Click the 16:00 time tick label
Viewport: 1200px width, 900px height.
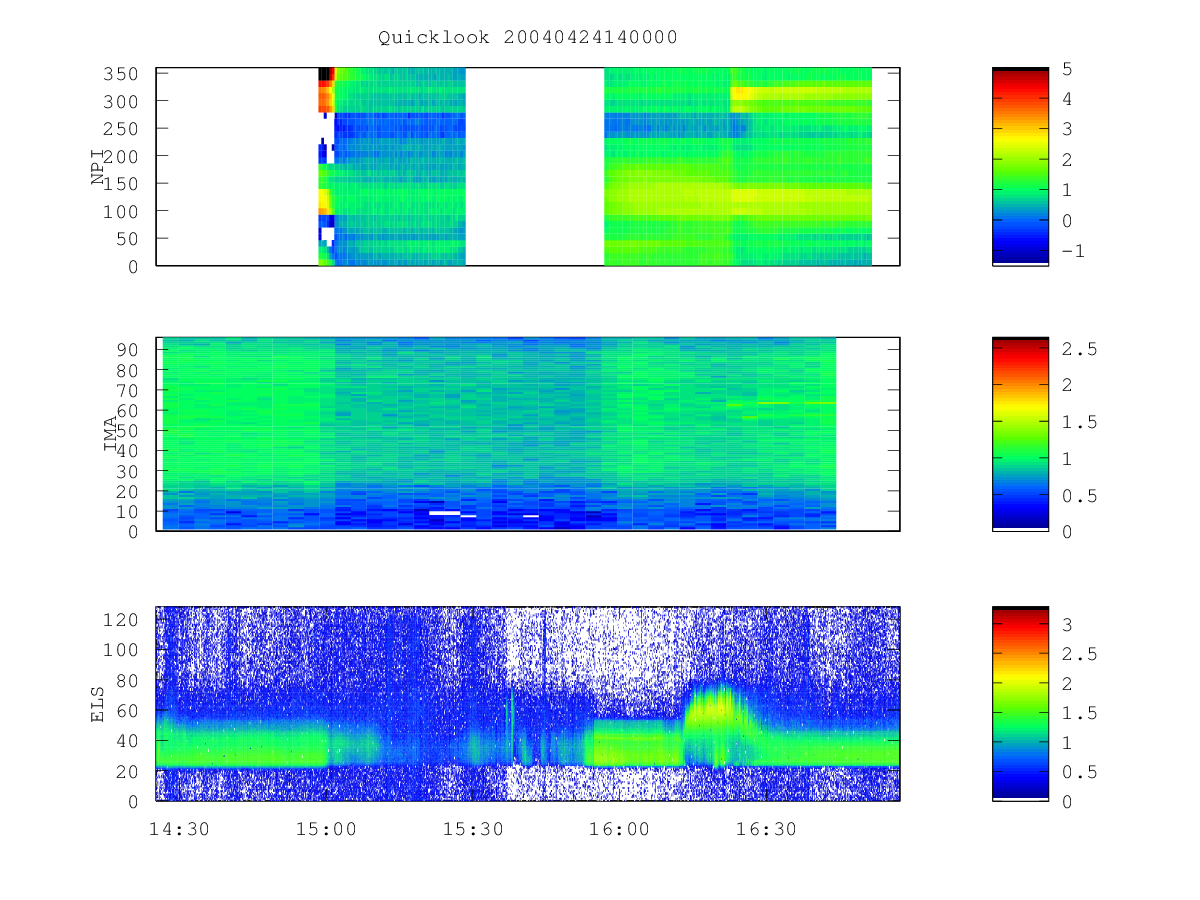point(620,829)
